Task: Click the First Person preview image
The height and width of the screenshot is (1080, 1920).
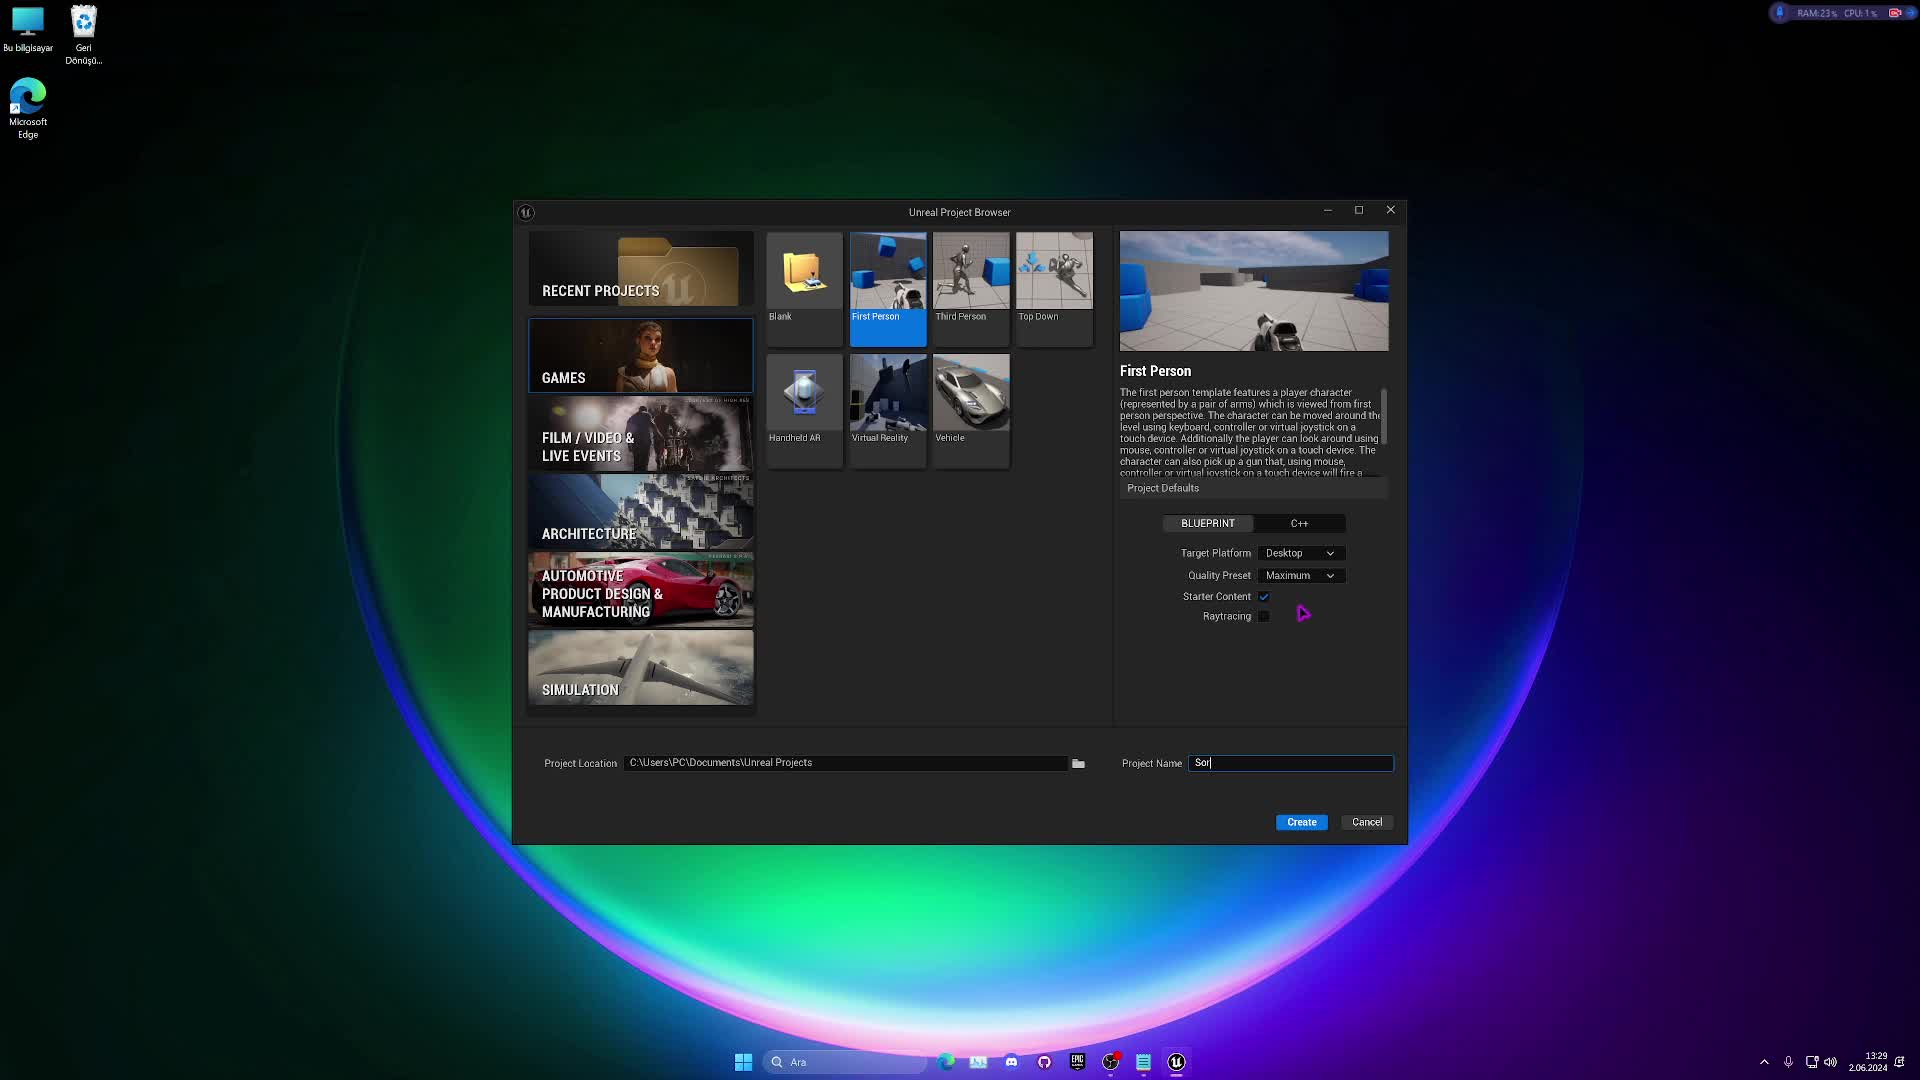Action: [1254, 291]
